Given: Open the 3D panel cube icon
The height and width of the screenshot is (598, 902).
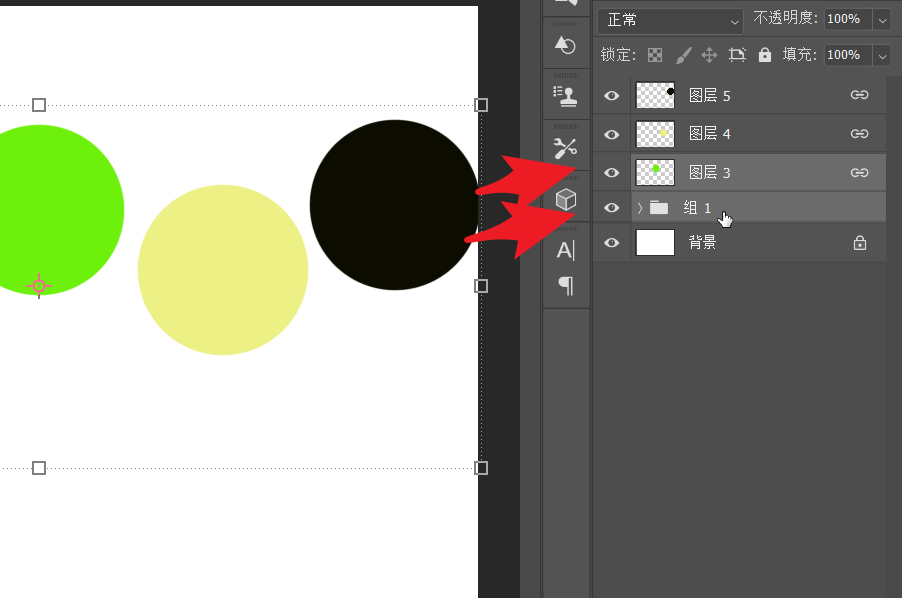Looking at the screenshot, I should pyautogui.click(x=566, y=199).
